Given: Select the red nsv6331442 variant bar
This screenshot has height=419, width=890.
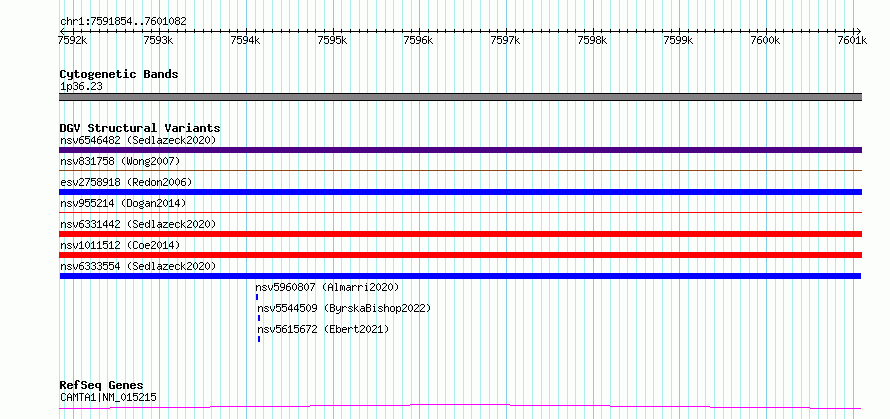Looking at the screenshot, I should point(460,234).
